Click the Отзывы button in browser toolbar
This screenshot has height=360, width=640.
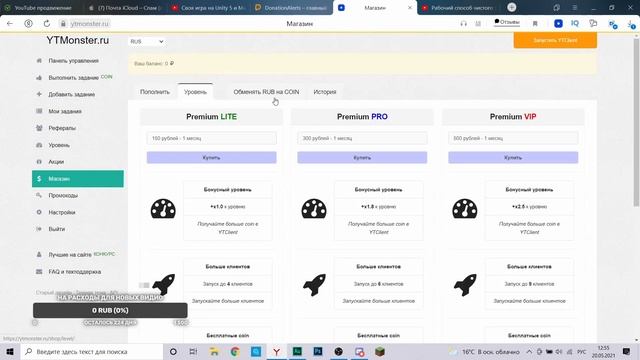tap(507, 22)
